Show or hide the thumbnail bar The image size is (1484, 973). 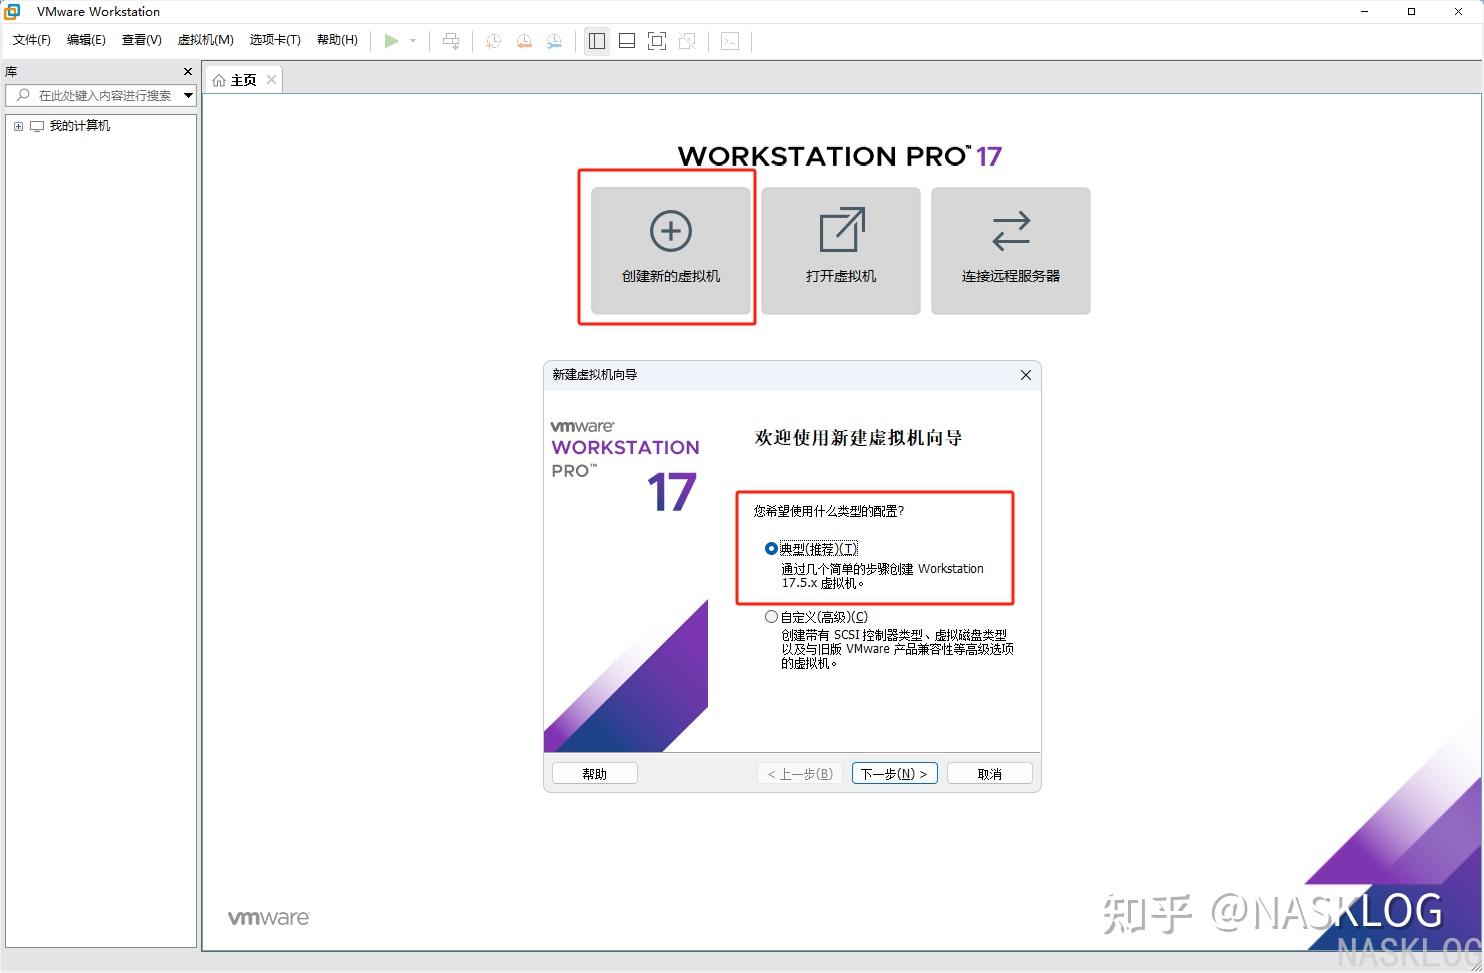coord(627,41)
